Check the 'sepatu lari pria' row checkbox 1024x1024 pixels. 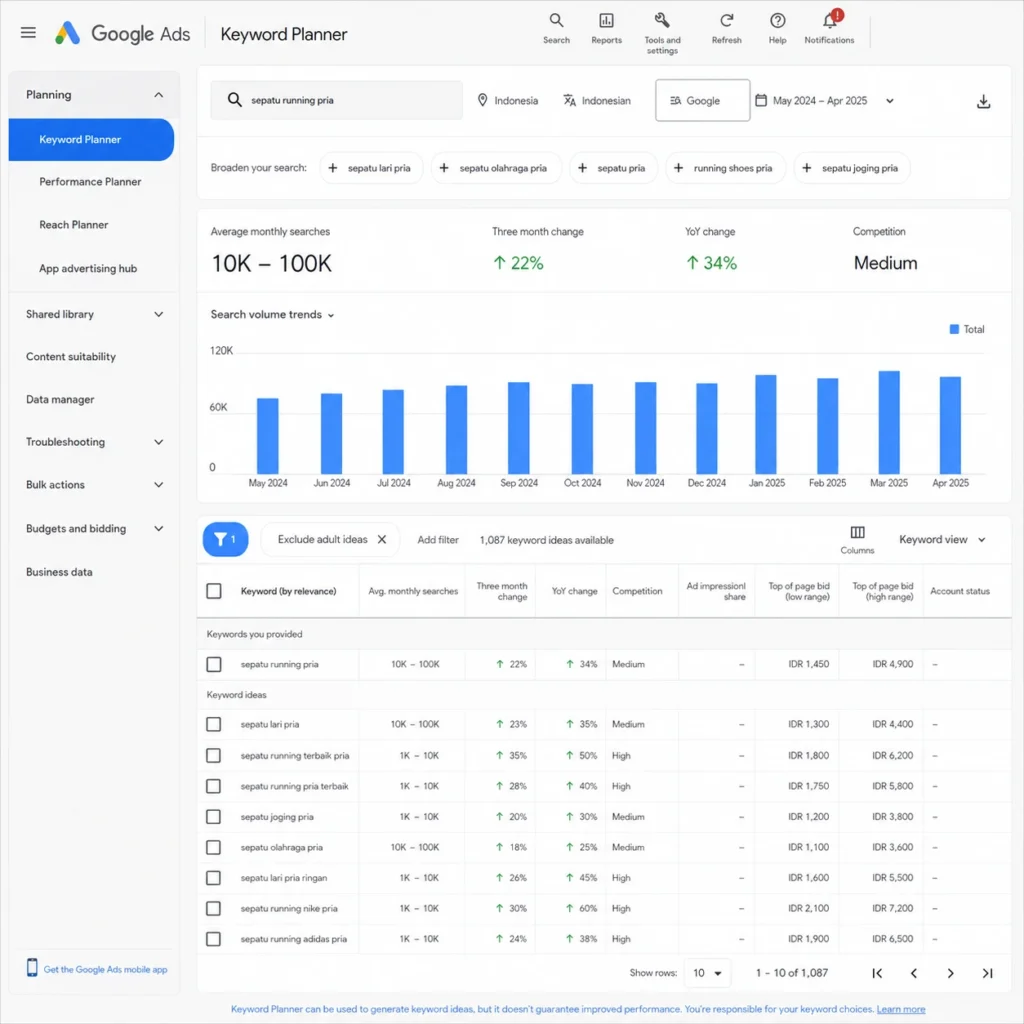[214, 724]
